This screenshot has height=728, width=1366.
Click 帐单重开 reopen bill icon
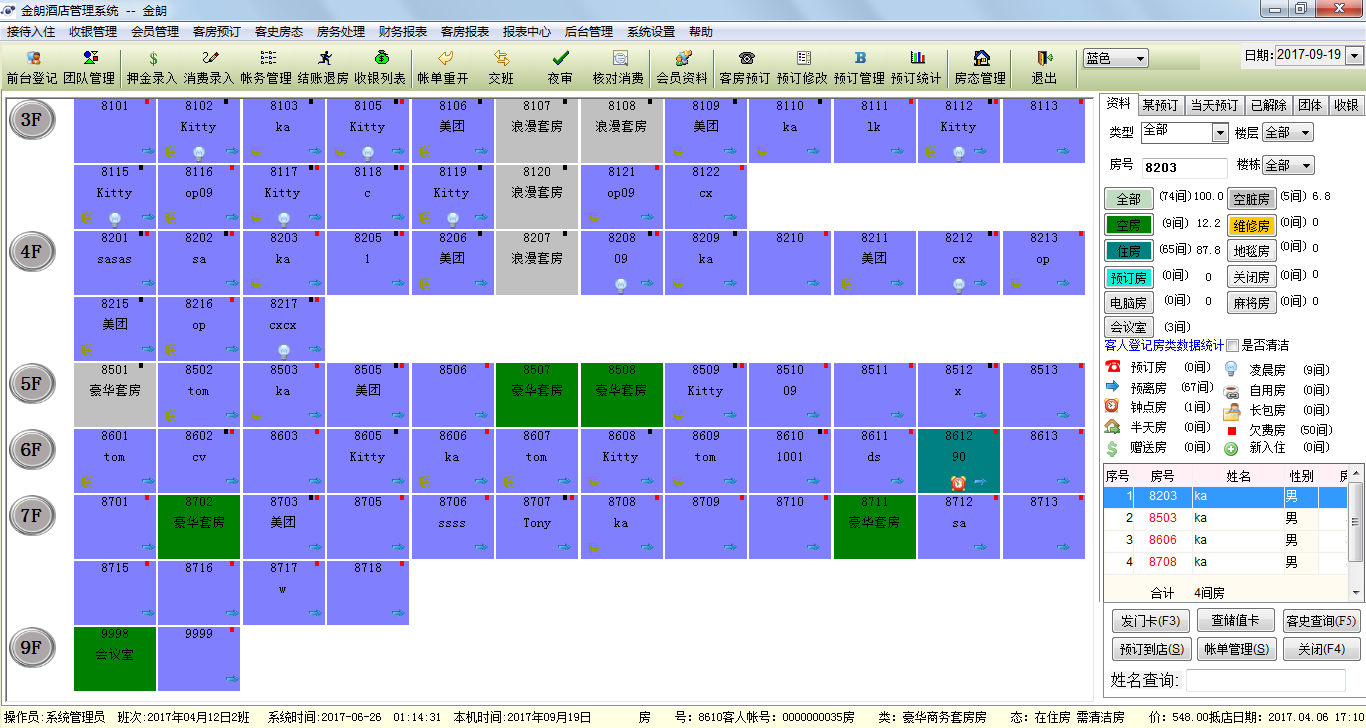pos(443,68)
